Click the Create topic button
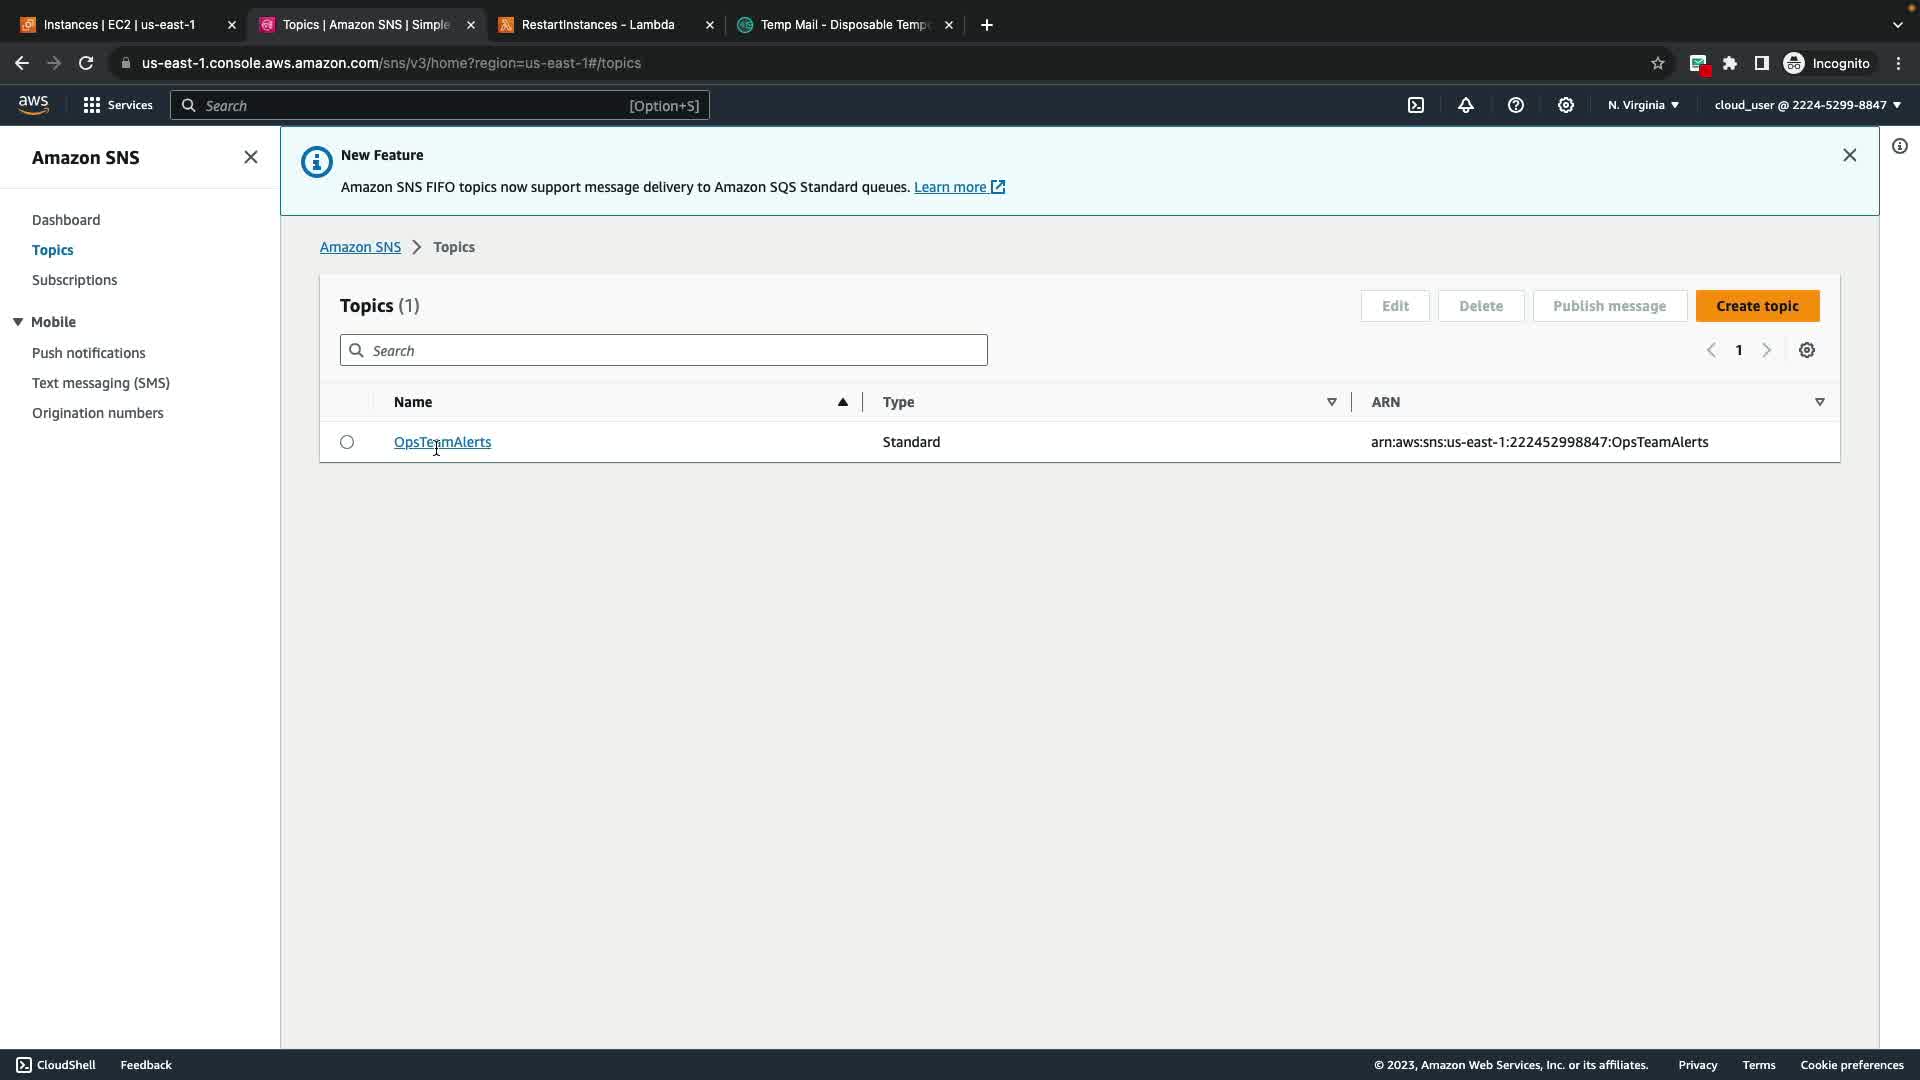The width and height of the screenshot is (1920, 1080). tap(1757, 306)
